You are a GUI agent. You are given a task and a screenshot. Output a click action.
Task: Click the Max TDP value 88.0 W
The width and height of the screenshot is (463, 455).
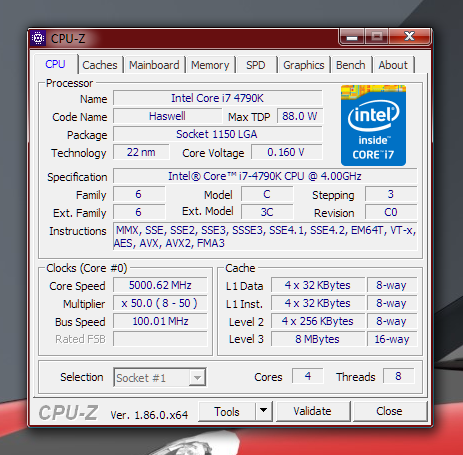pos(300,116)
